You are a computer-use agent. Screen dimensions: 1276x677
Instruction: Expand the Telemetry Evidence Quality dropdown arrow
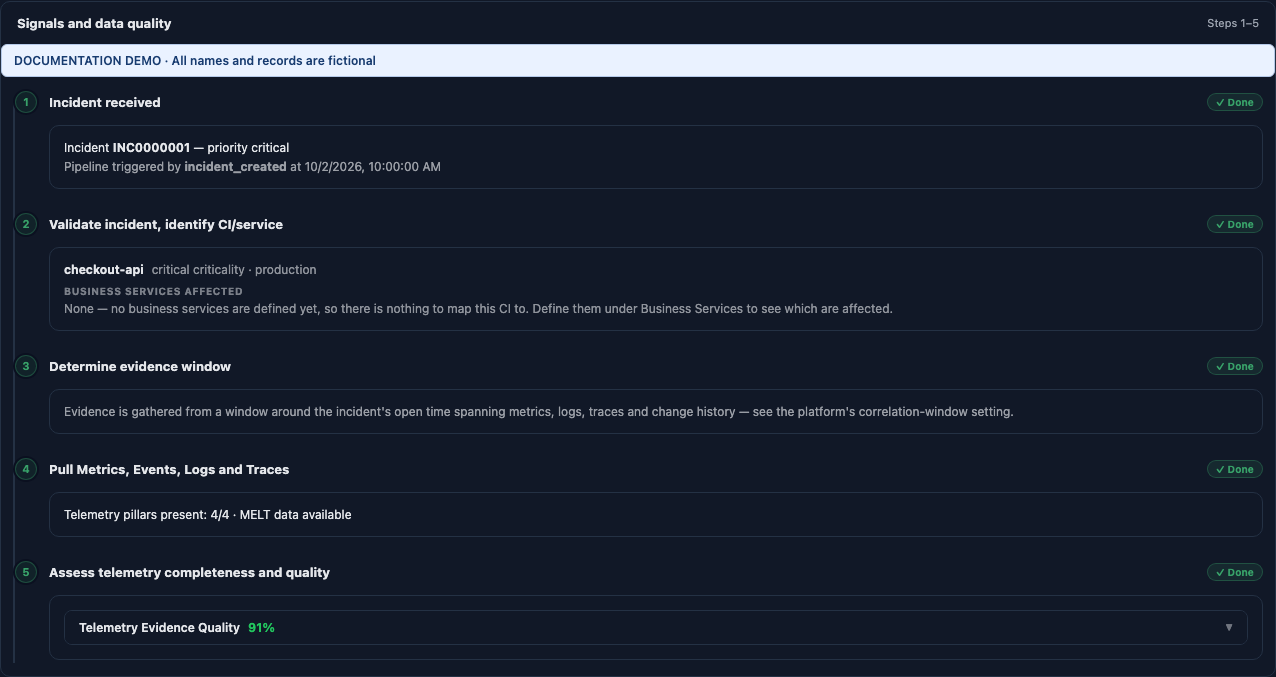click(x=1229, y=628)
